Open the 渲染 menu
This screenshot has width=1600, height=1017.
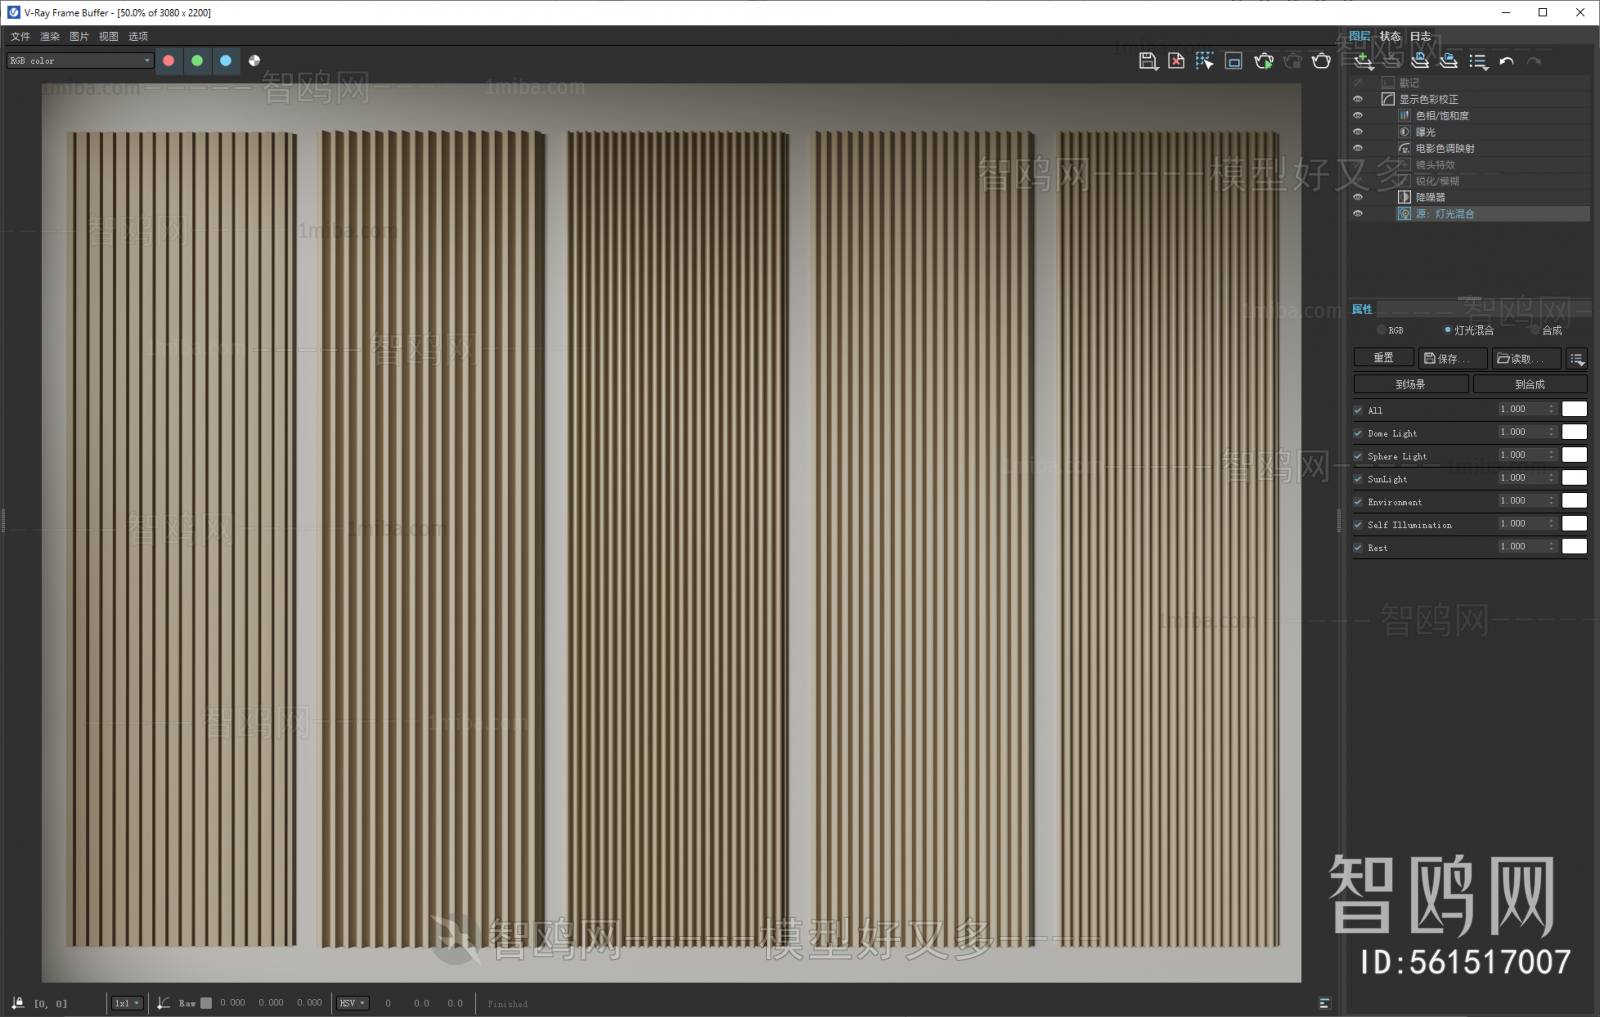tap(50, 36)
